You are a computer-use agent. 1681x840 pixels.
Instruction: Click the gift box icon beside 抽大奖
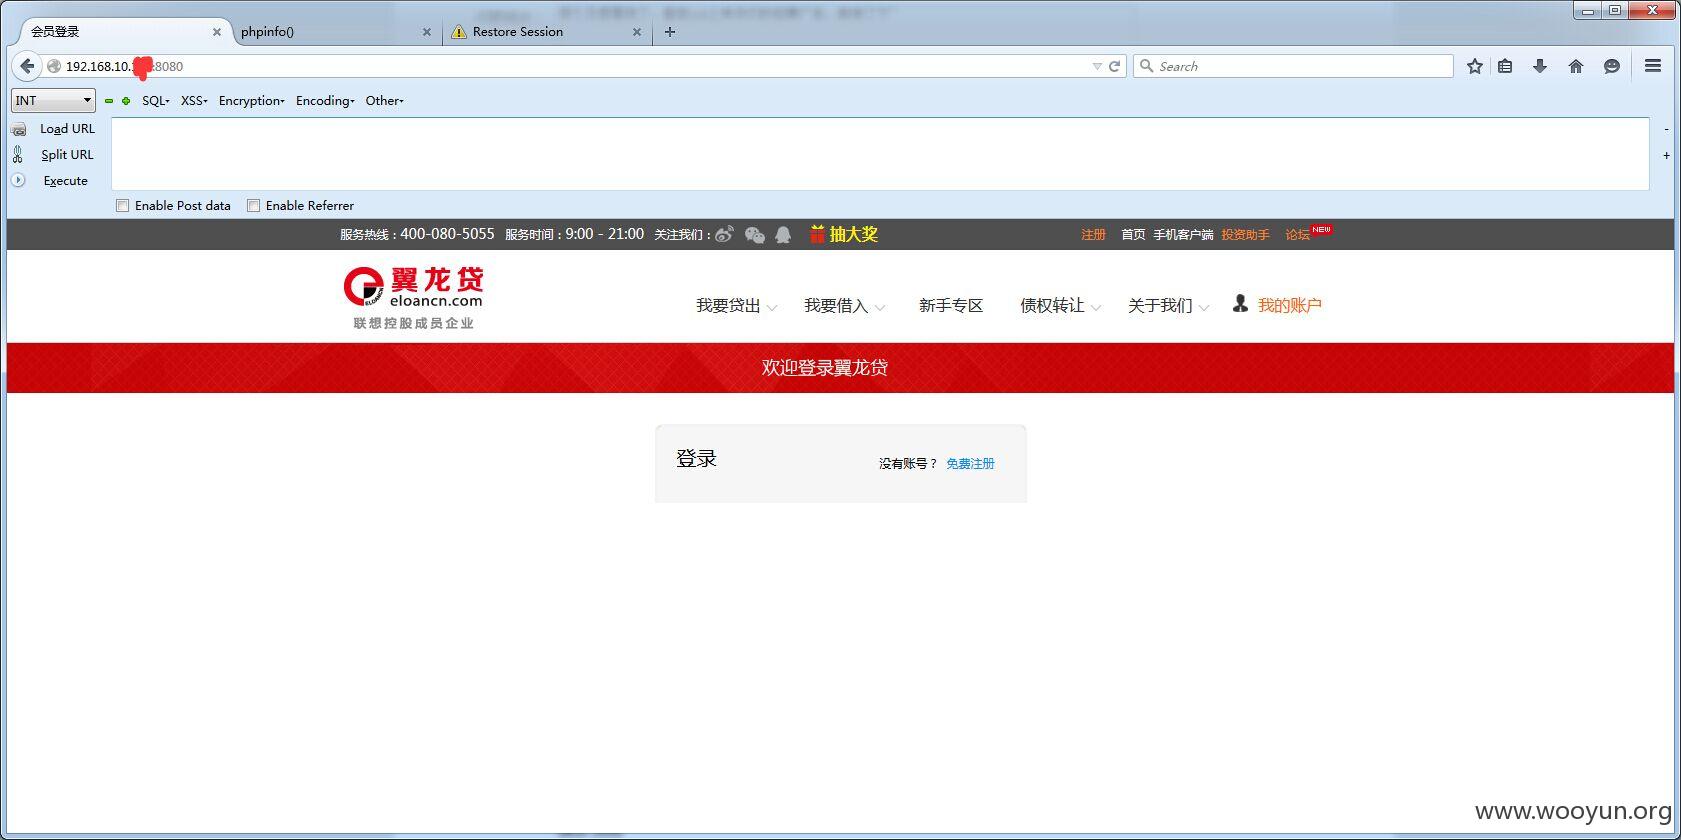[817, 234]
